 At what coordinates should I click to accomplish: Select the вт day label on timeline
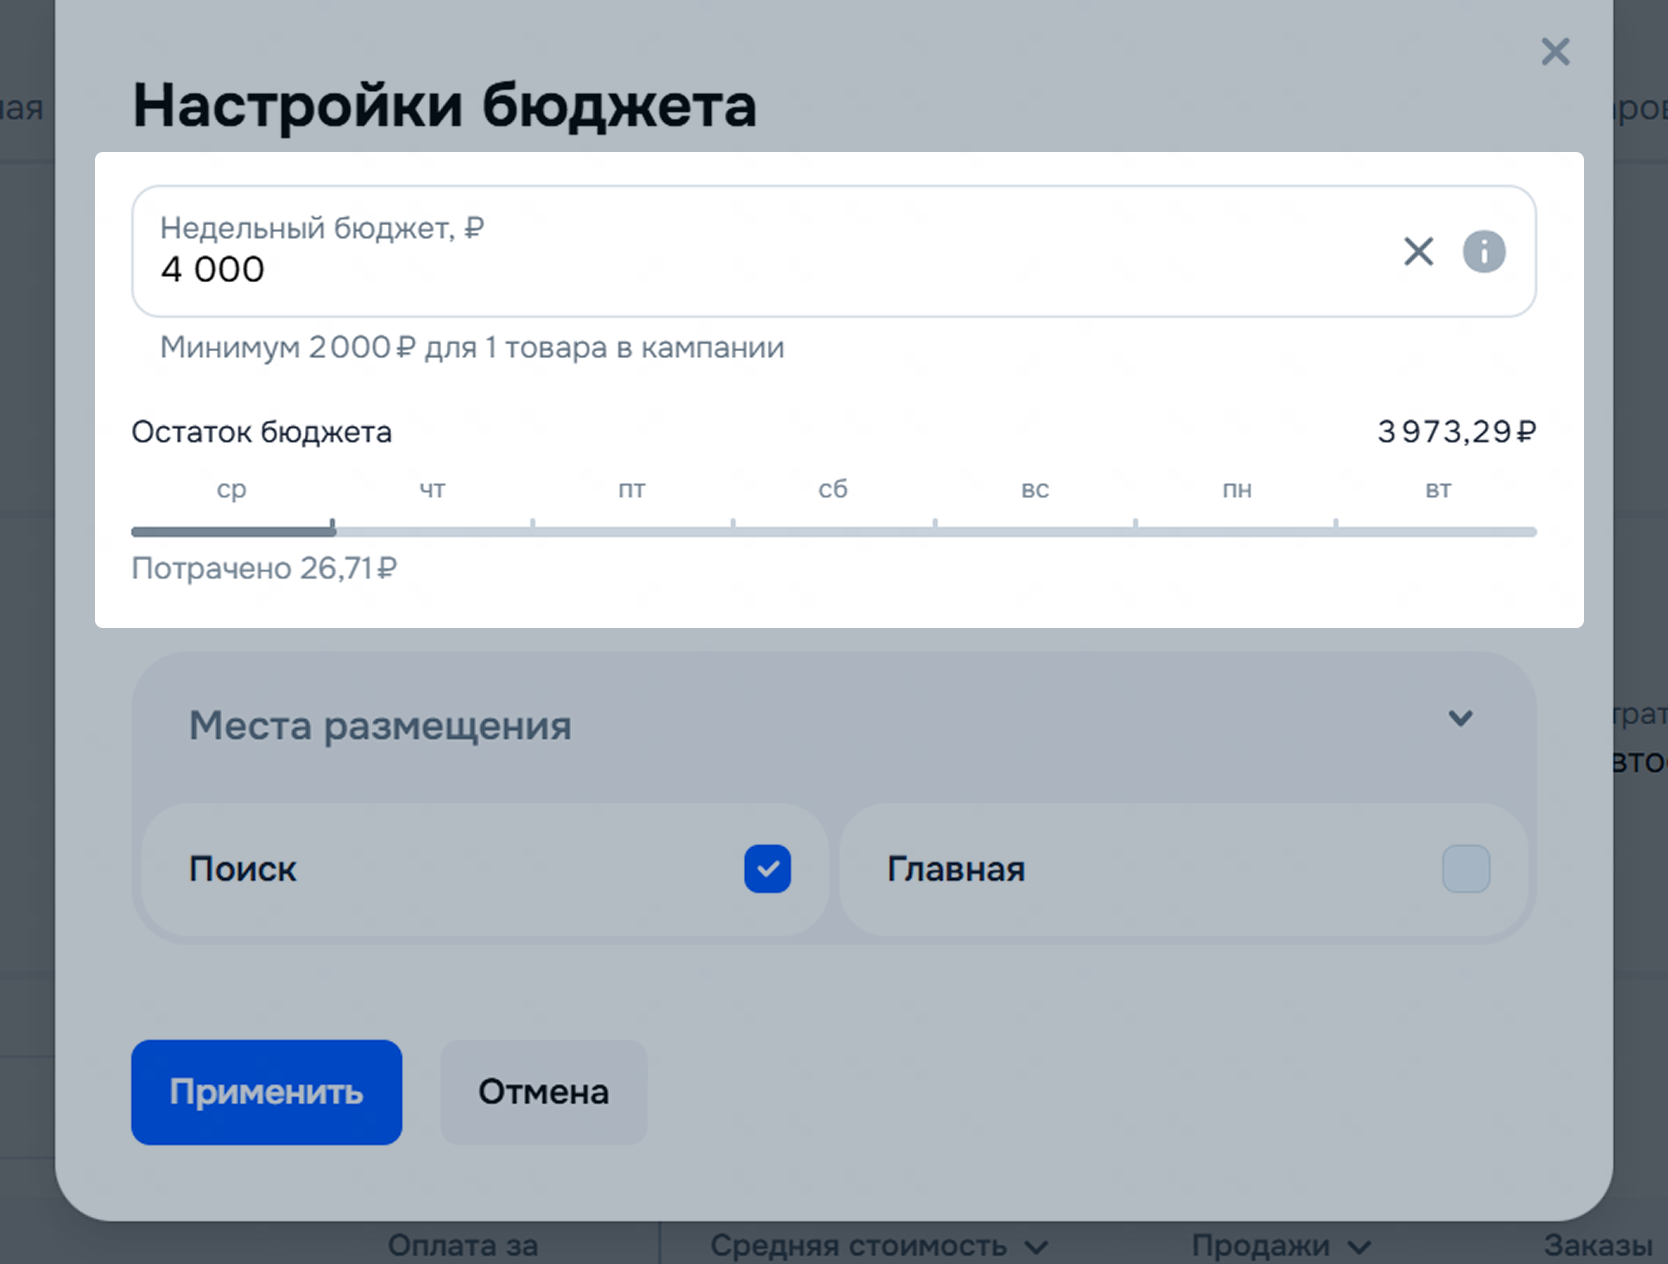[x=1438, y=490]
